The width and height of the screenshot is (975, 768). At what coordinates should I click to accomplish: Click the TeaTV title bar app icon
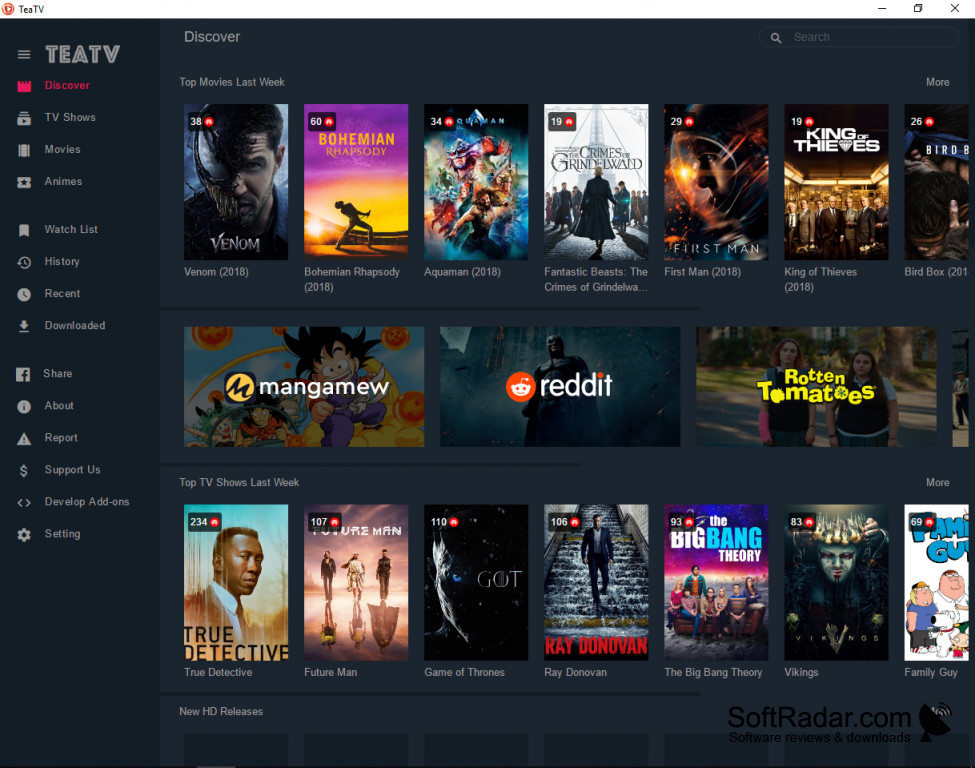pyautogui.click(x=8, y=9)
